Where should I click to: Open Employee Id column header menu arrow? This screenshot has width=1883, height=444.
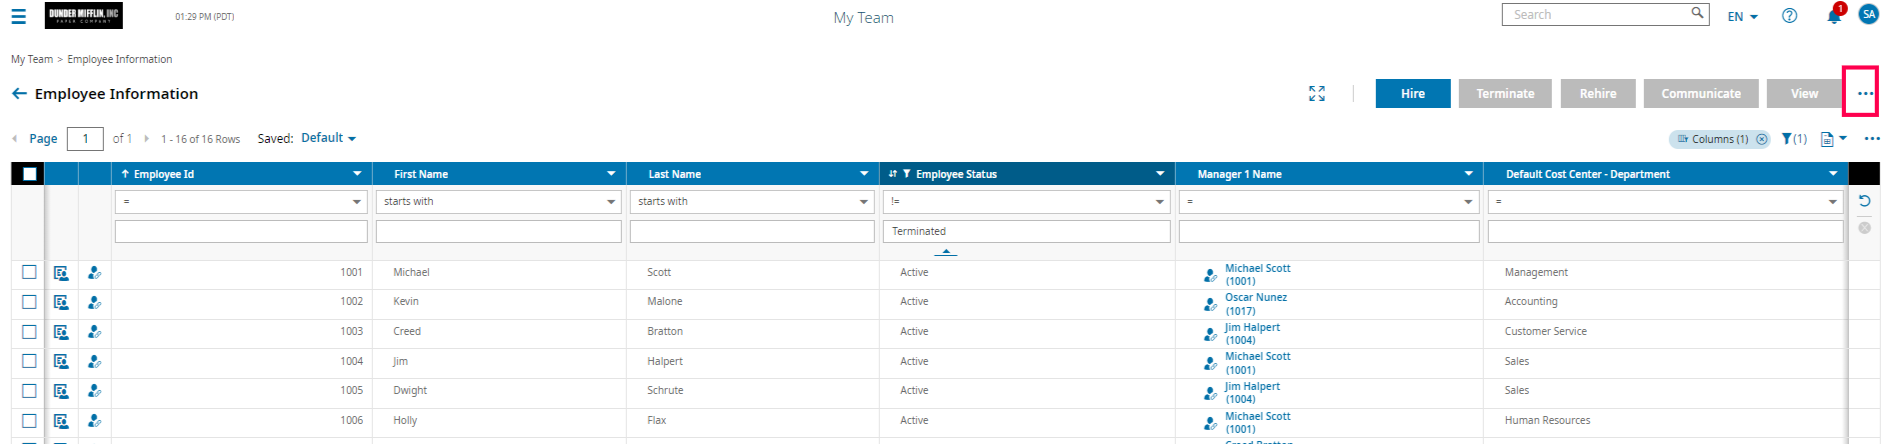(x=357, y=174)
